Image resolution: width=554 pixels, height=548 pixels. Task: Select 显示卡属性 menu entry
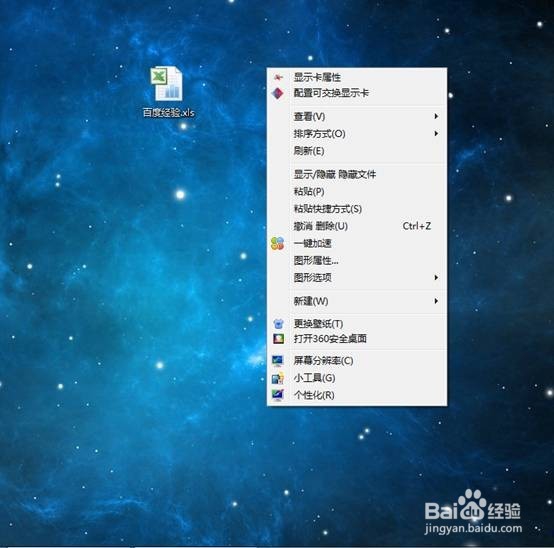pos(357,77)
